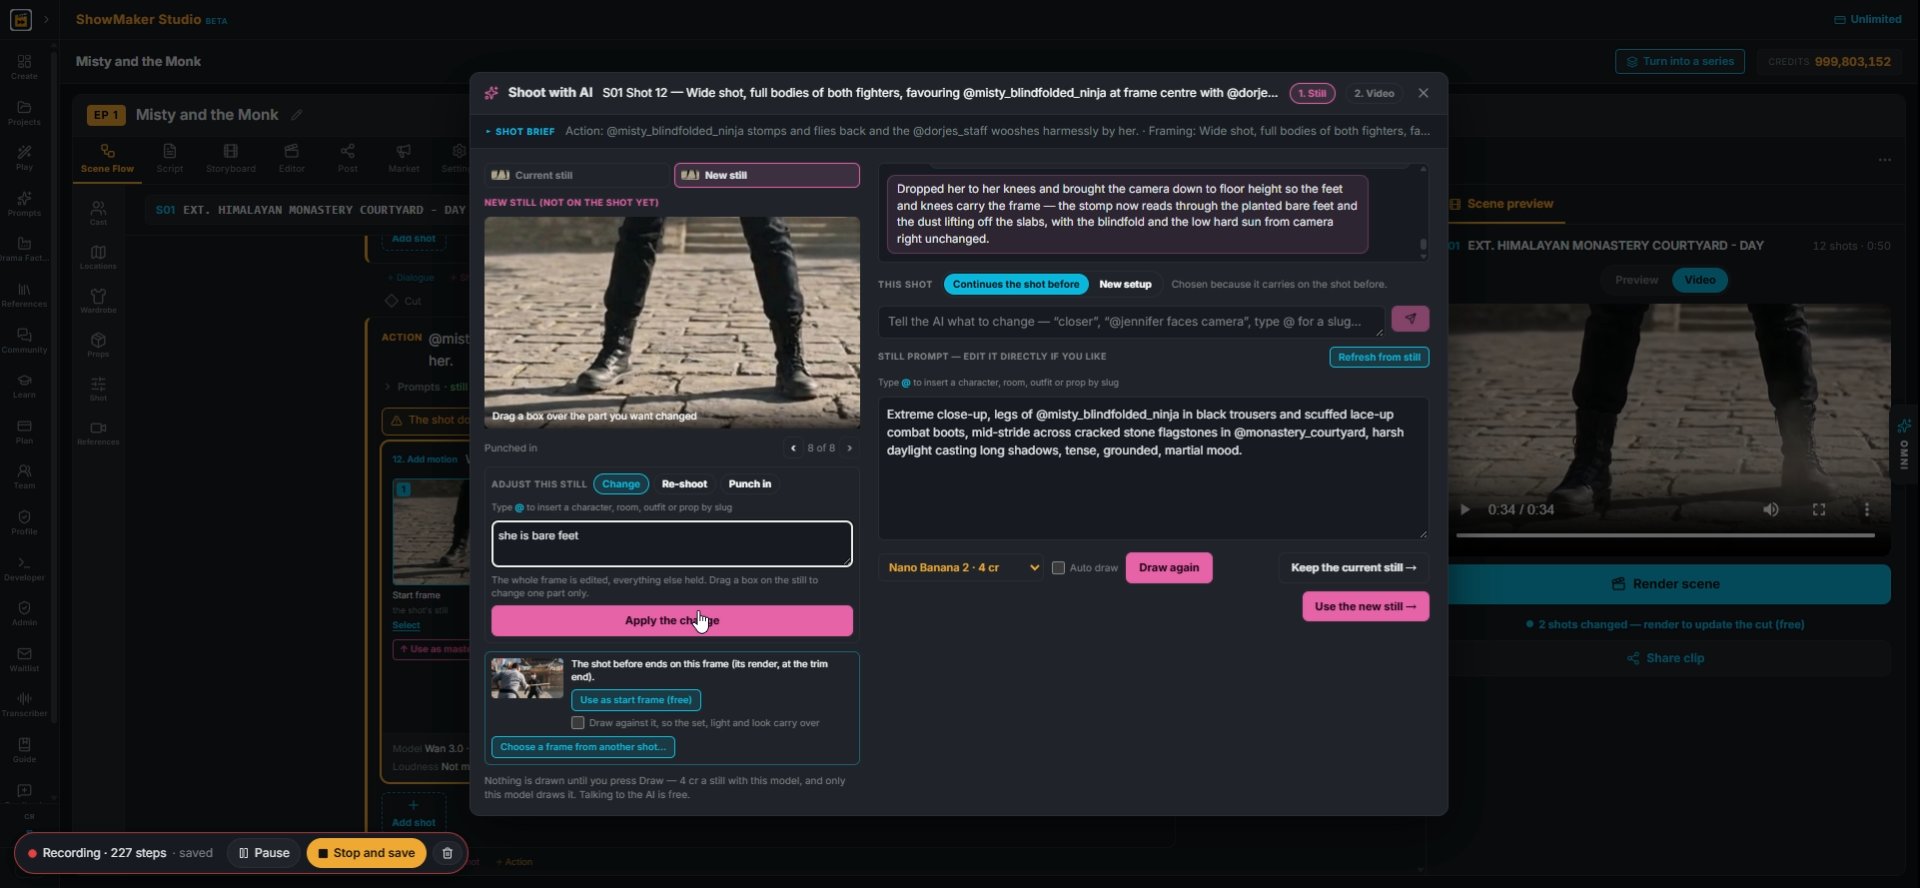The height and width of the screenshot is (888, 1920).
Task: Click the pencil icon beside episode title
Action: tap(297, 115)
